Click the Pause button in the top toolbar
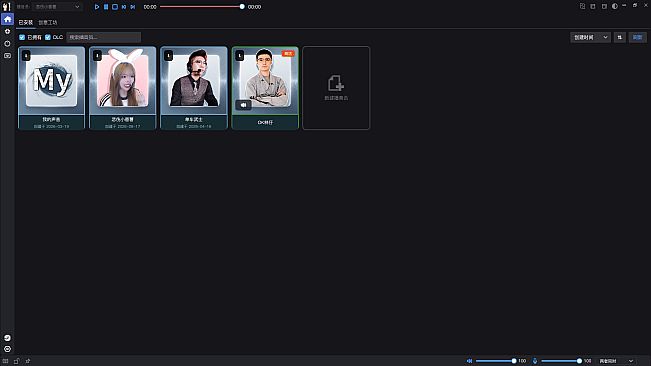651x366 pixels. (106, 7)
